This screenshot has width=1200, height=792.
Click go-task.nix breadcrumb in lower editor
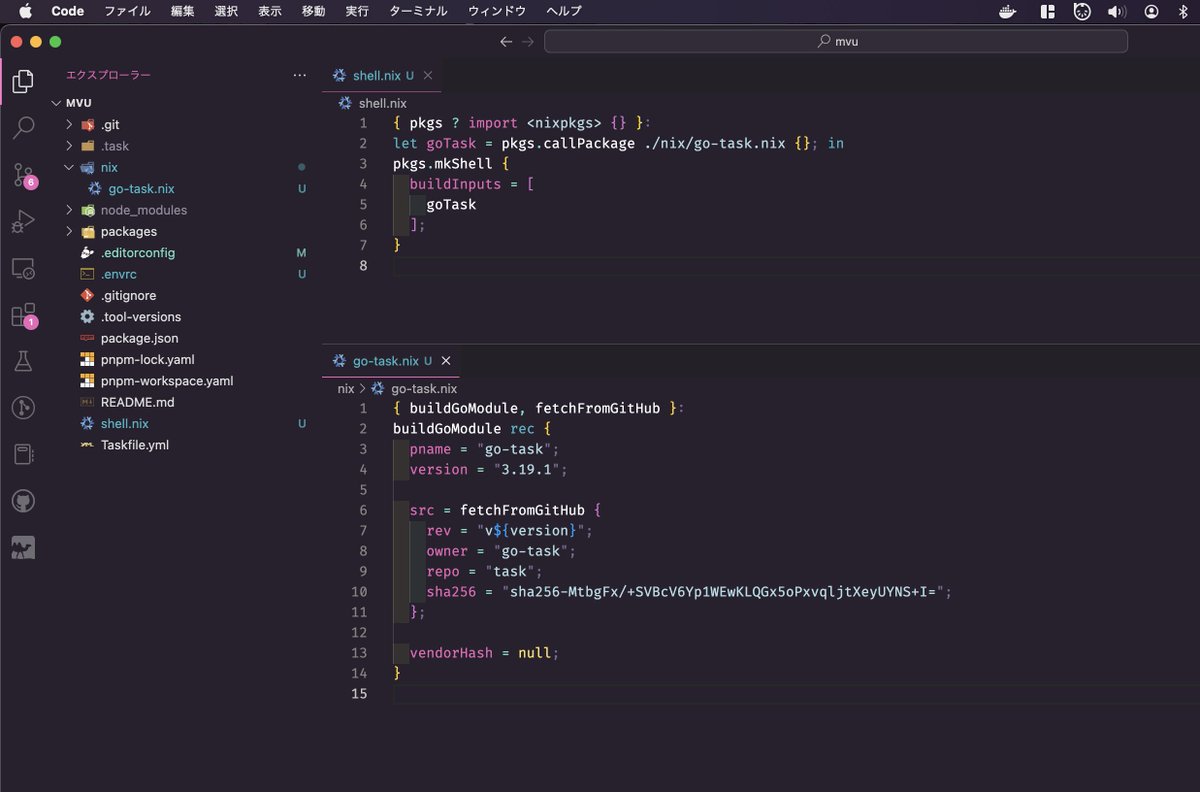(x=424, y=389)
